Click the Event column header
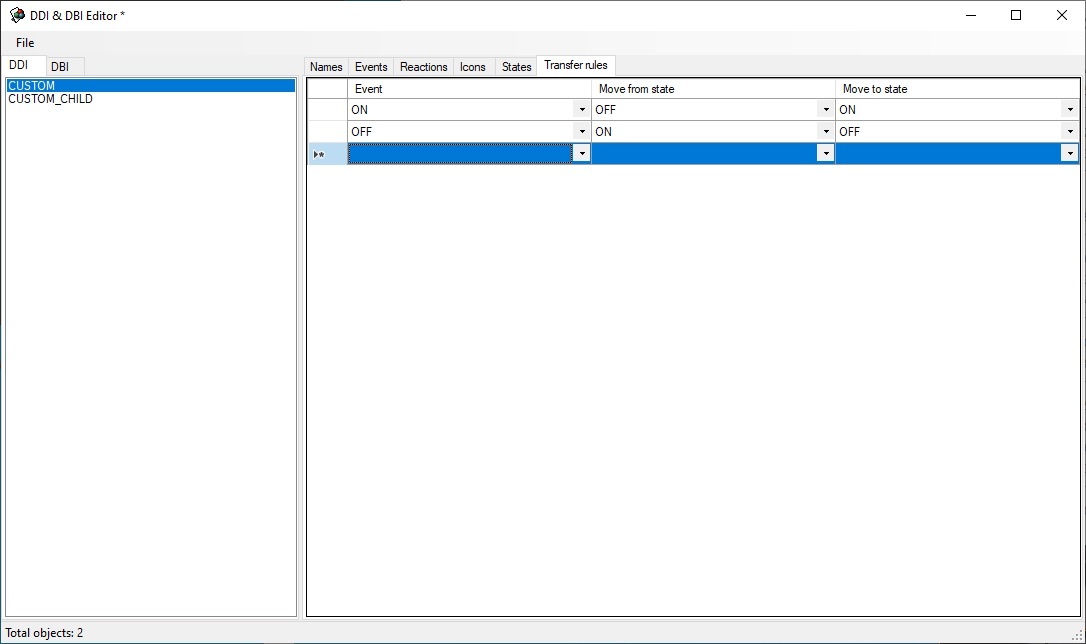 469,89
